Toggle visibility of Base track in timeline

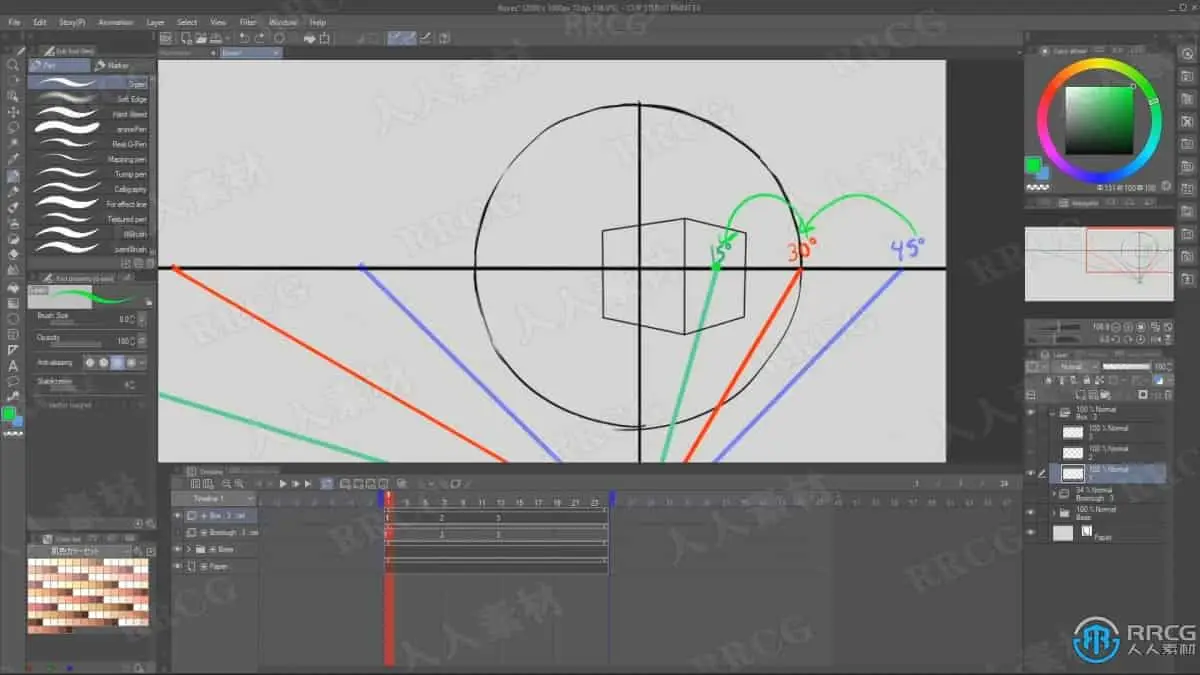(178, 549)
